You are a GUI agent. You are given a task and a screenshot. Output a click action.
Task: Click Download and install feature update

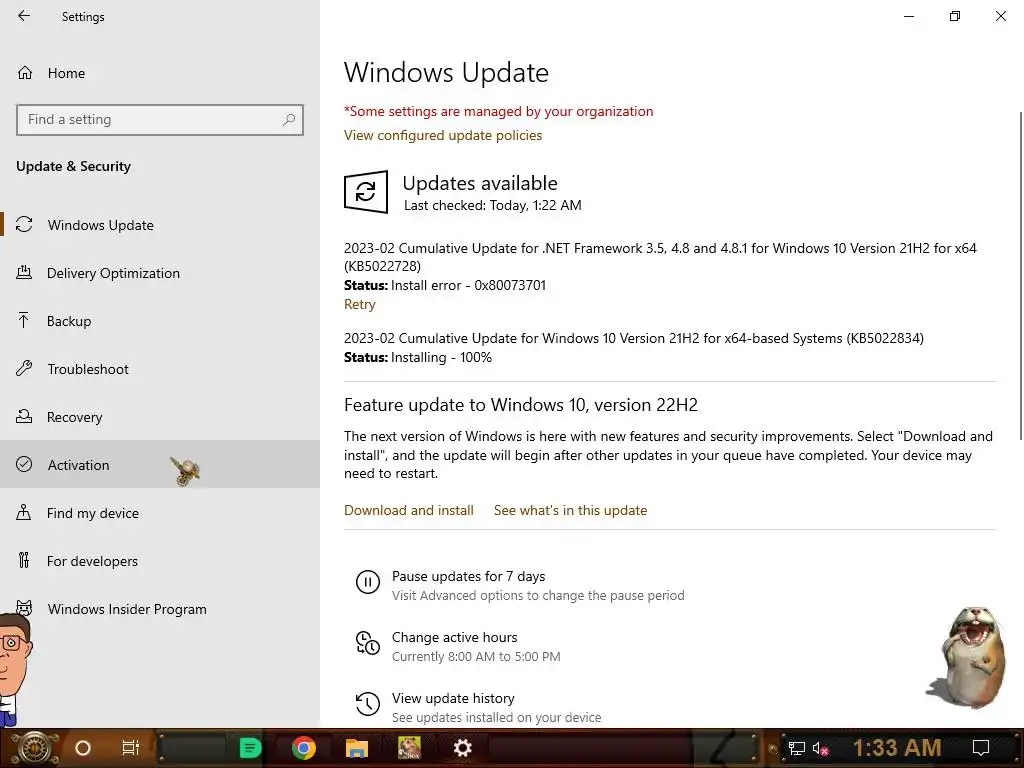tap(409, 510)
